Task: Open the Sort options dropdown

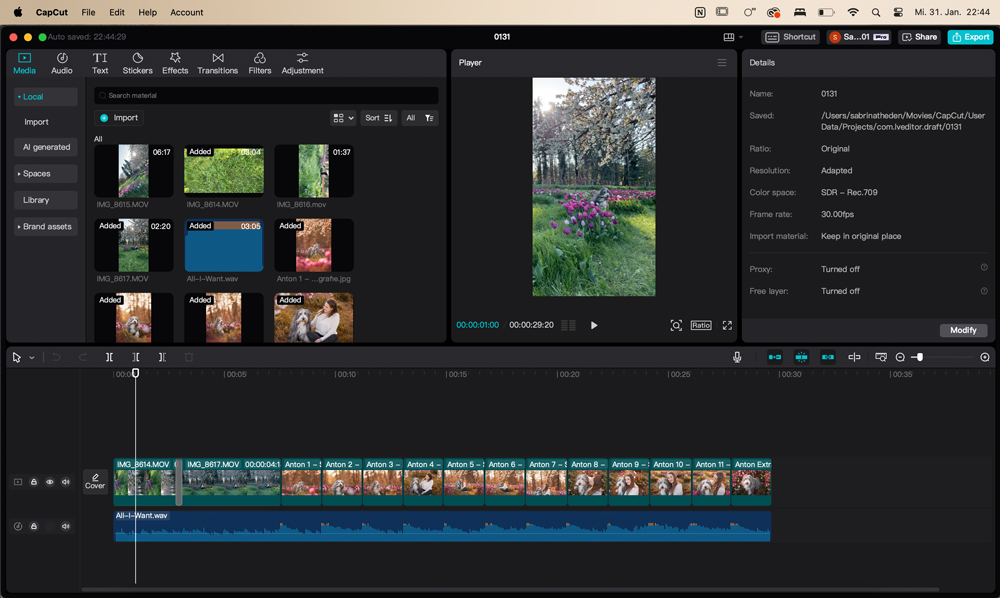Action: coord(378,118)
